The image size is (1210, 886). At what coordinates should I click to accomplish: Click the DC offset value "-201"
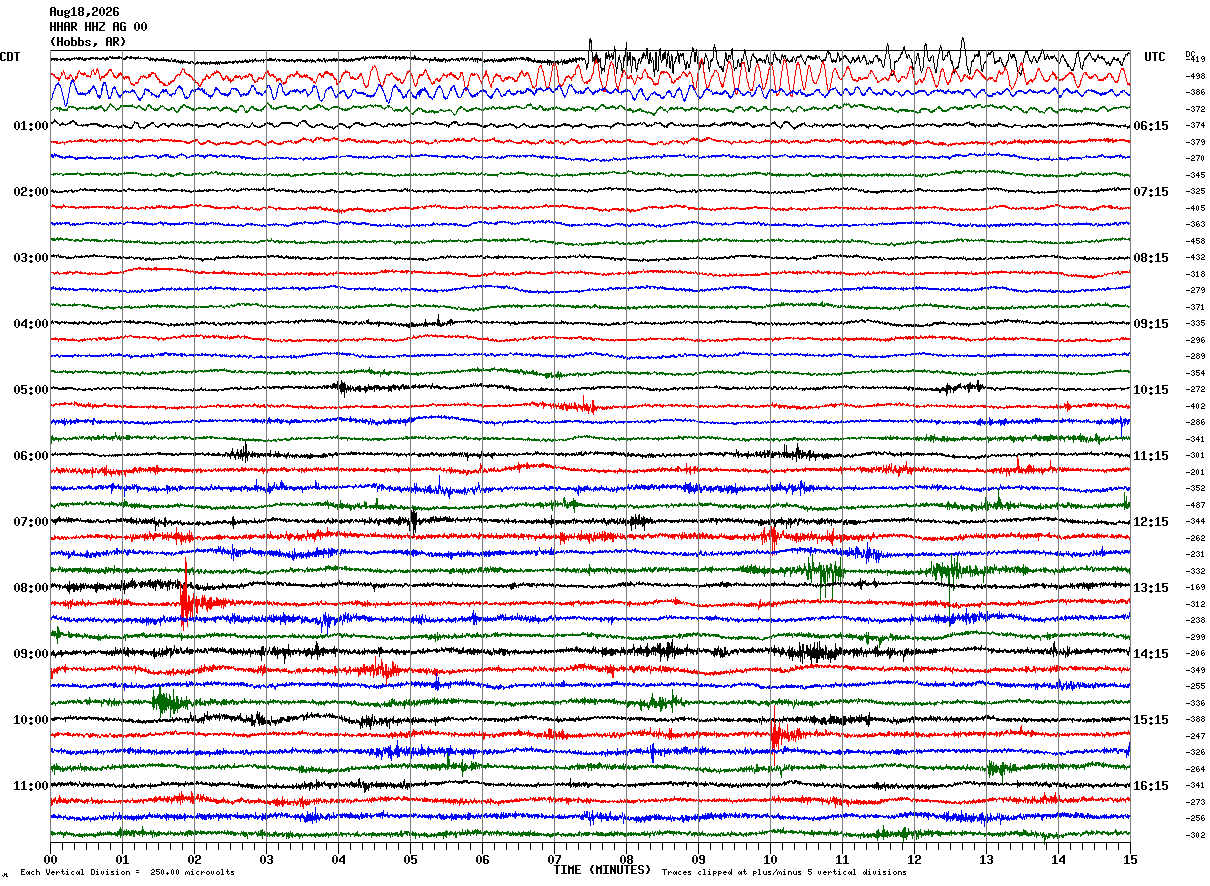[x=1195, y=472]
